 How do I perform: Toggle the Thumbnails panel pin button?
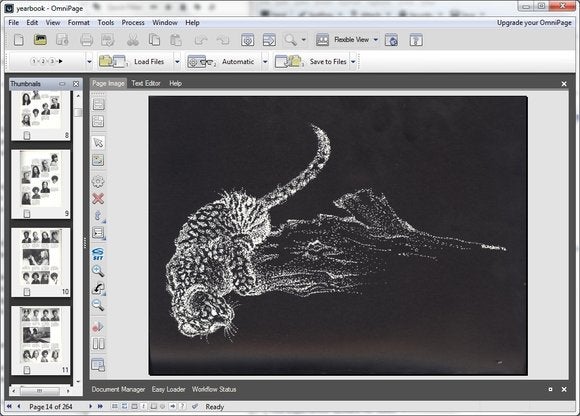click(x=62, y=84)
